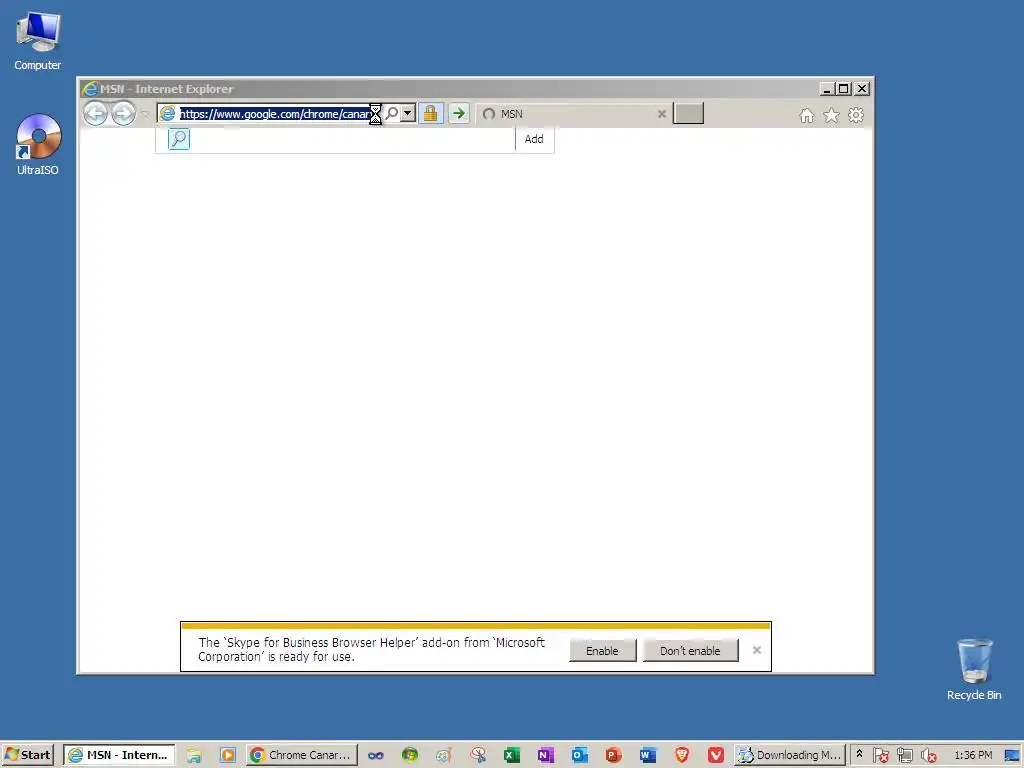Viewport: 1024px width, 768px height.
Task: Click the Show Desktop icon at taskbar end
Action: coord(1012,756)
